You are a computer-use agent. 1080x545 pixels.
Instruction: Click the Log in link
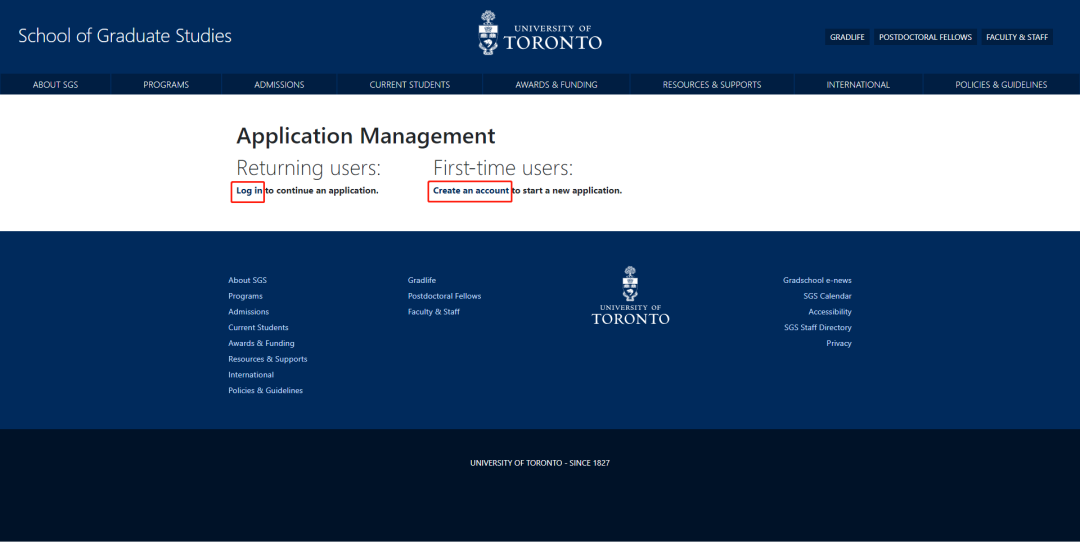tap(249, 191)
